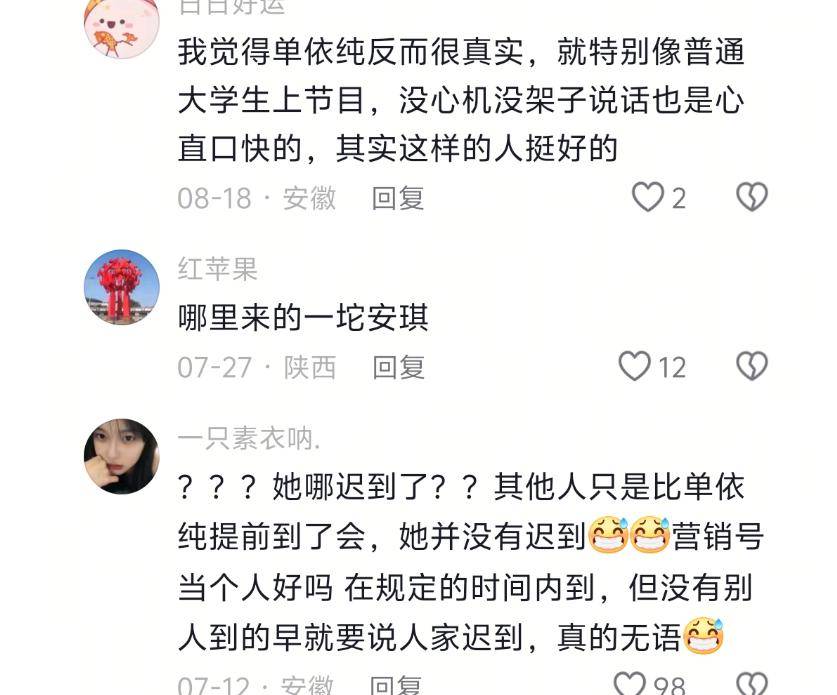Tap the 08-18 date of first comment
This screenshot has height=695, width=837.
point(215,198)
